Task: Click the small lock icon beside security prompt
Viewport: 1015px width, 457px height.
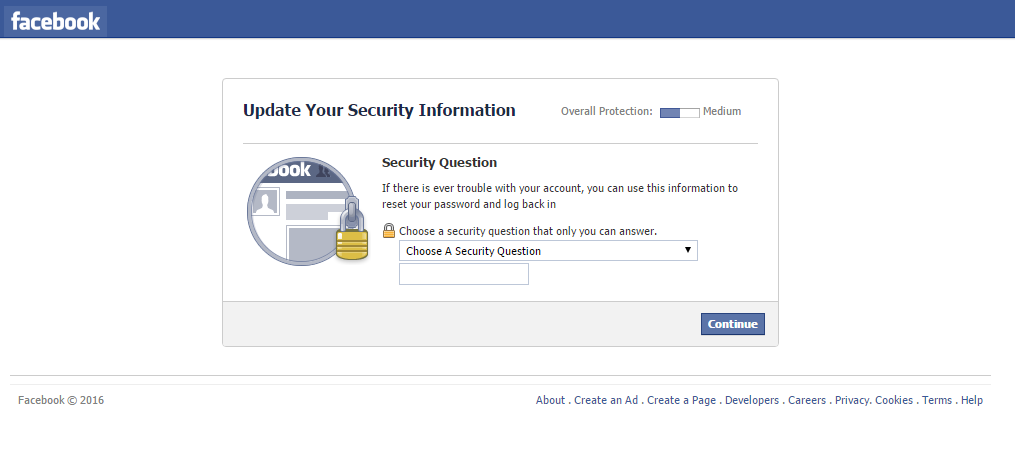Action: pos(389,230)
